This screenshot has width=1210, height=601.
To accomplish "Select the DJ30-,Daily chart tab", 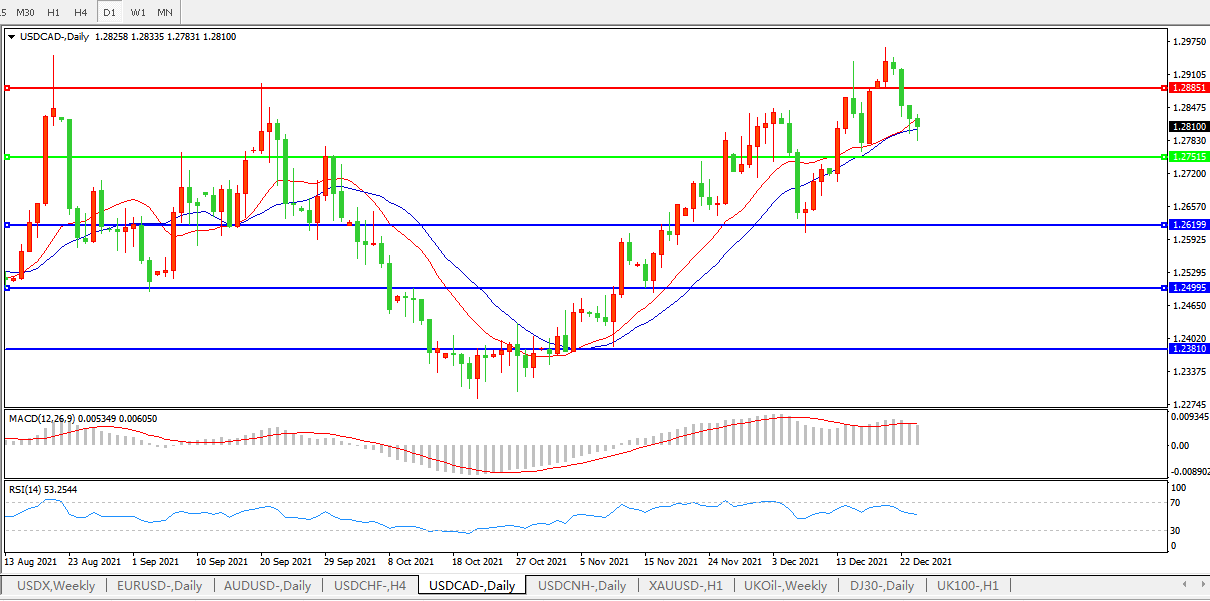I will point(880,586).
